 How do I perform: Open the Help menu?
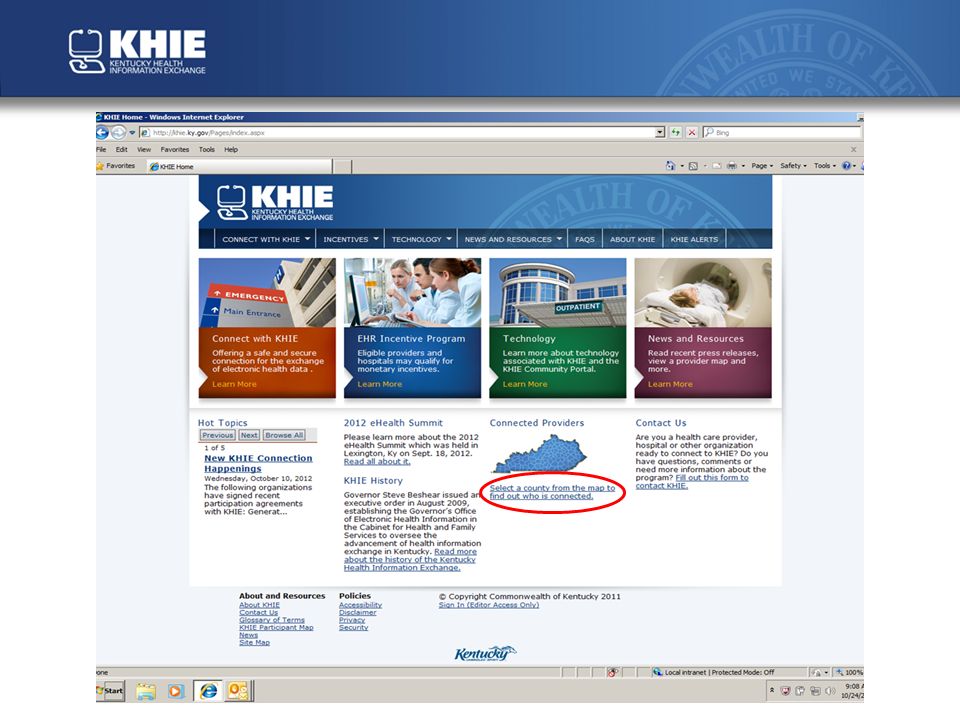(231, 149)
